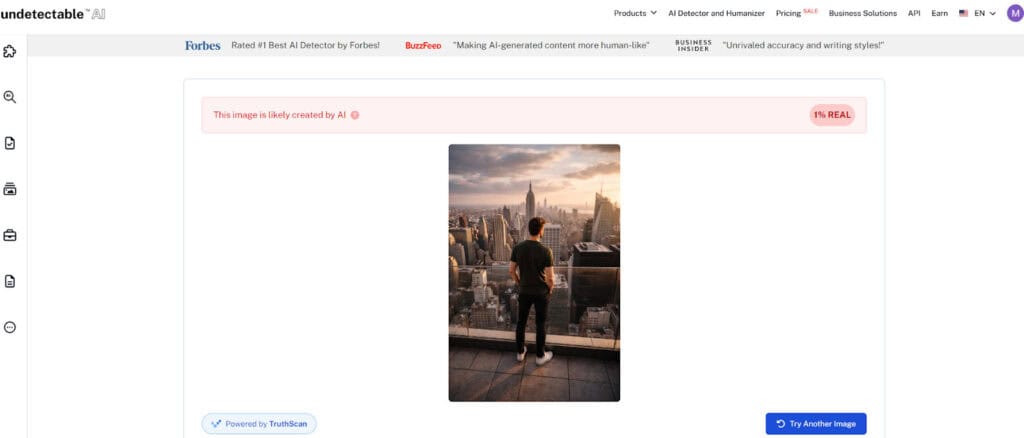Expand the Products dropdown menu
This screenshot has height=438, width=1024.
click(635, 13)
